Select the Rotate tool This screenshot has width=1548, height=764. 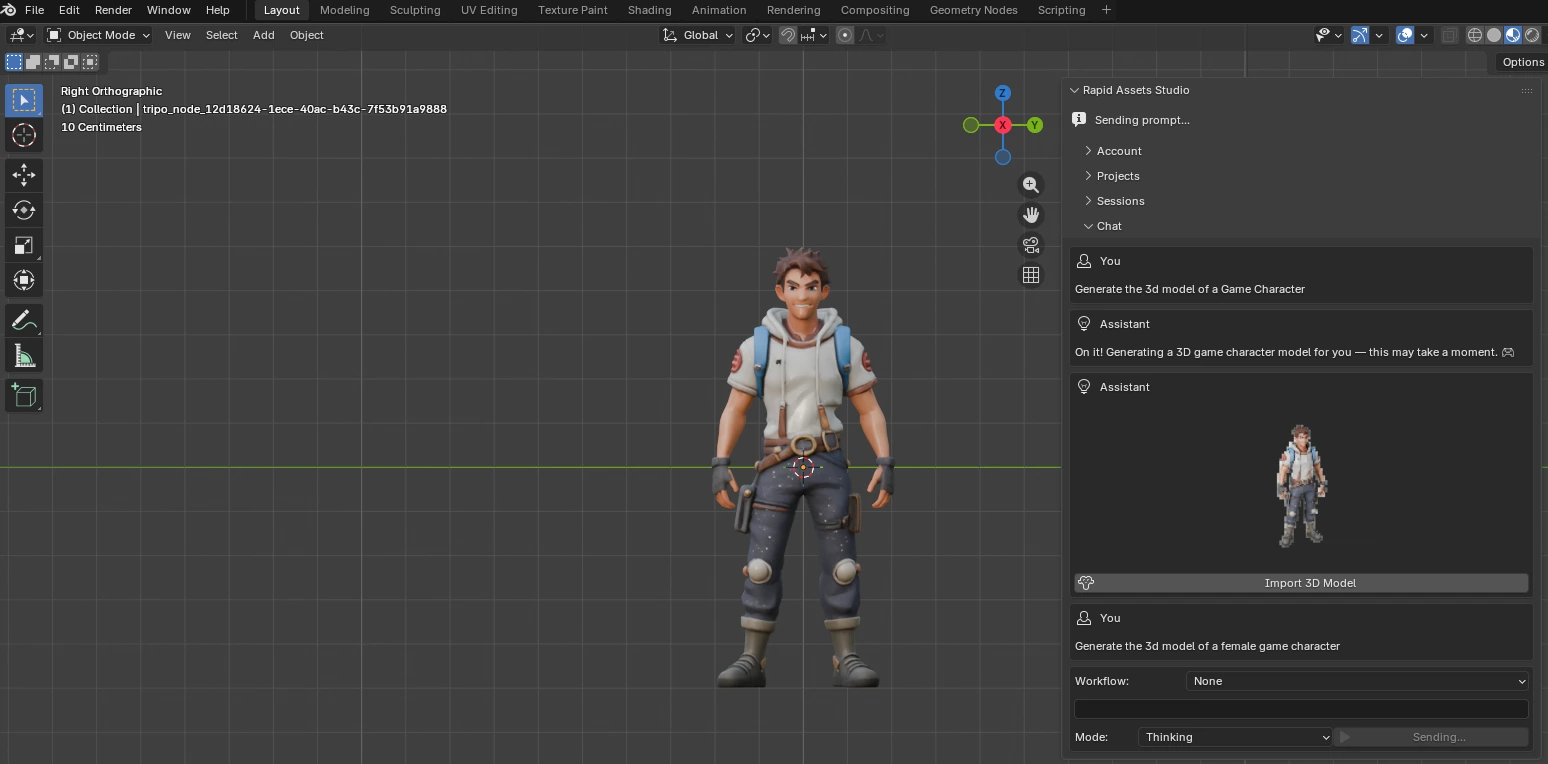coord(24,210)
